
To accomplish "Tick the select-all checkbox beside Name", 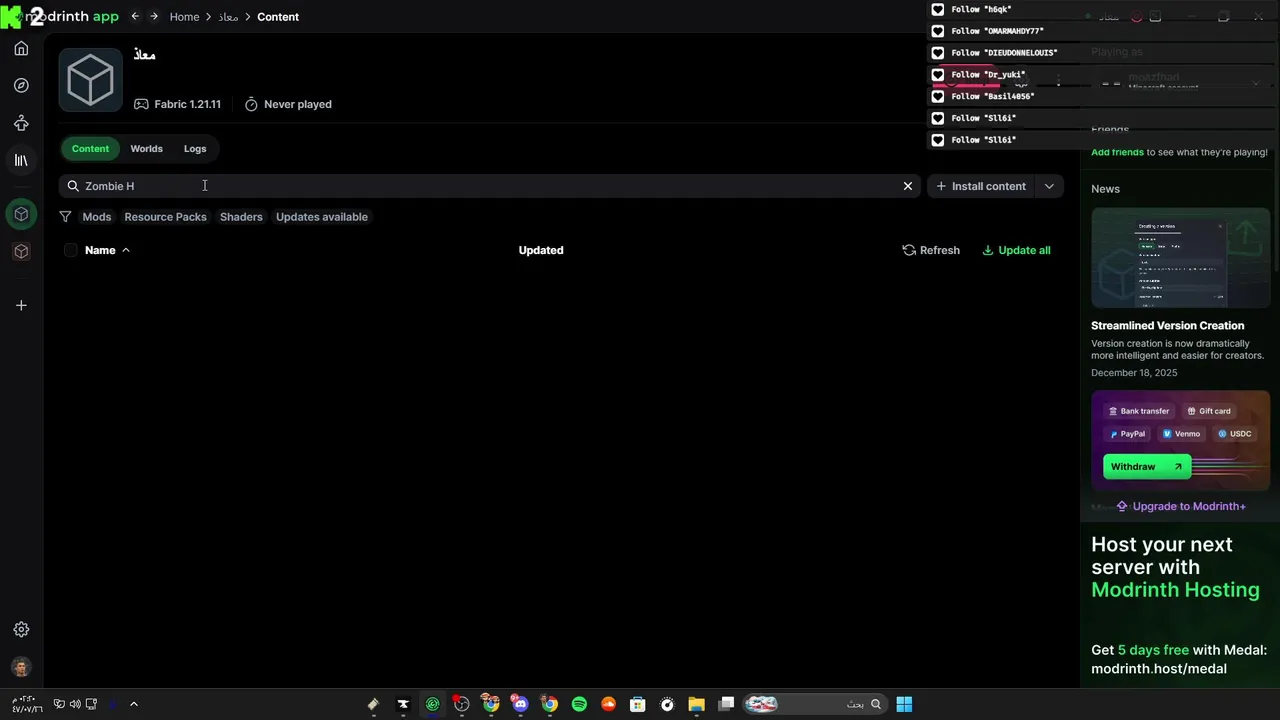I will coord(70,250).
